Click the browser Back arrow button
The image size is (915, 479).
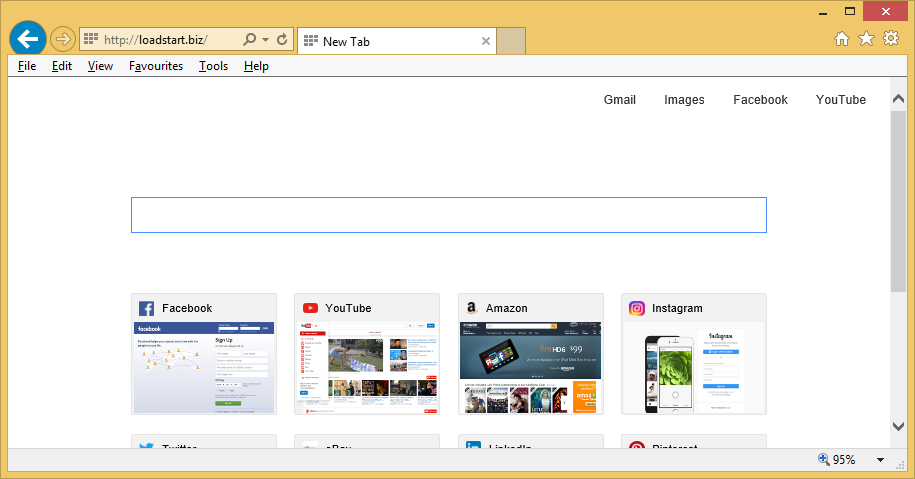pyautogui.click(x=28, y=39)
